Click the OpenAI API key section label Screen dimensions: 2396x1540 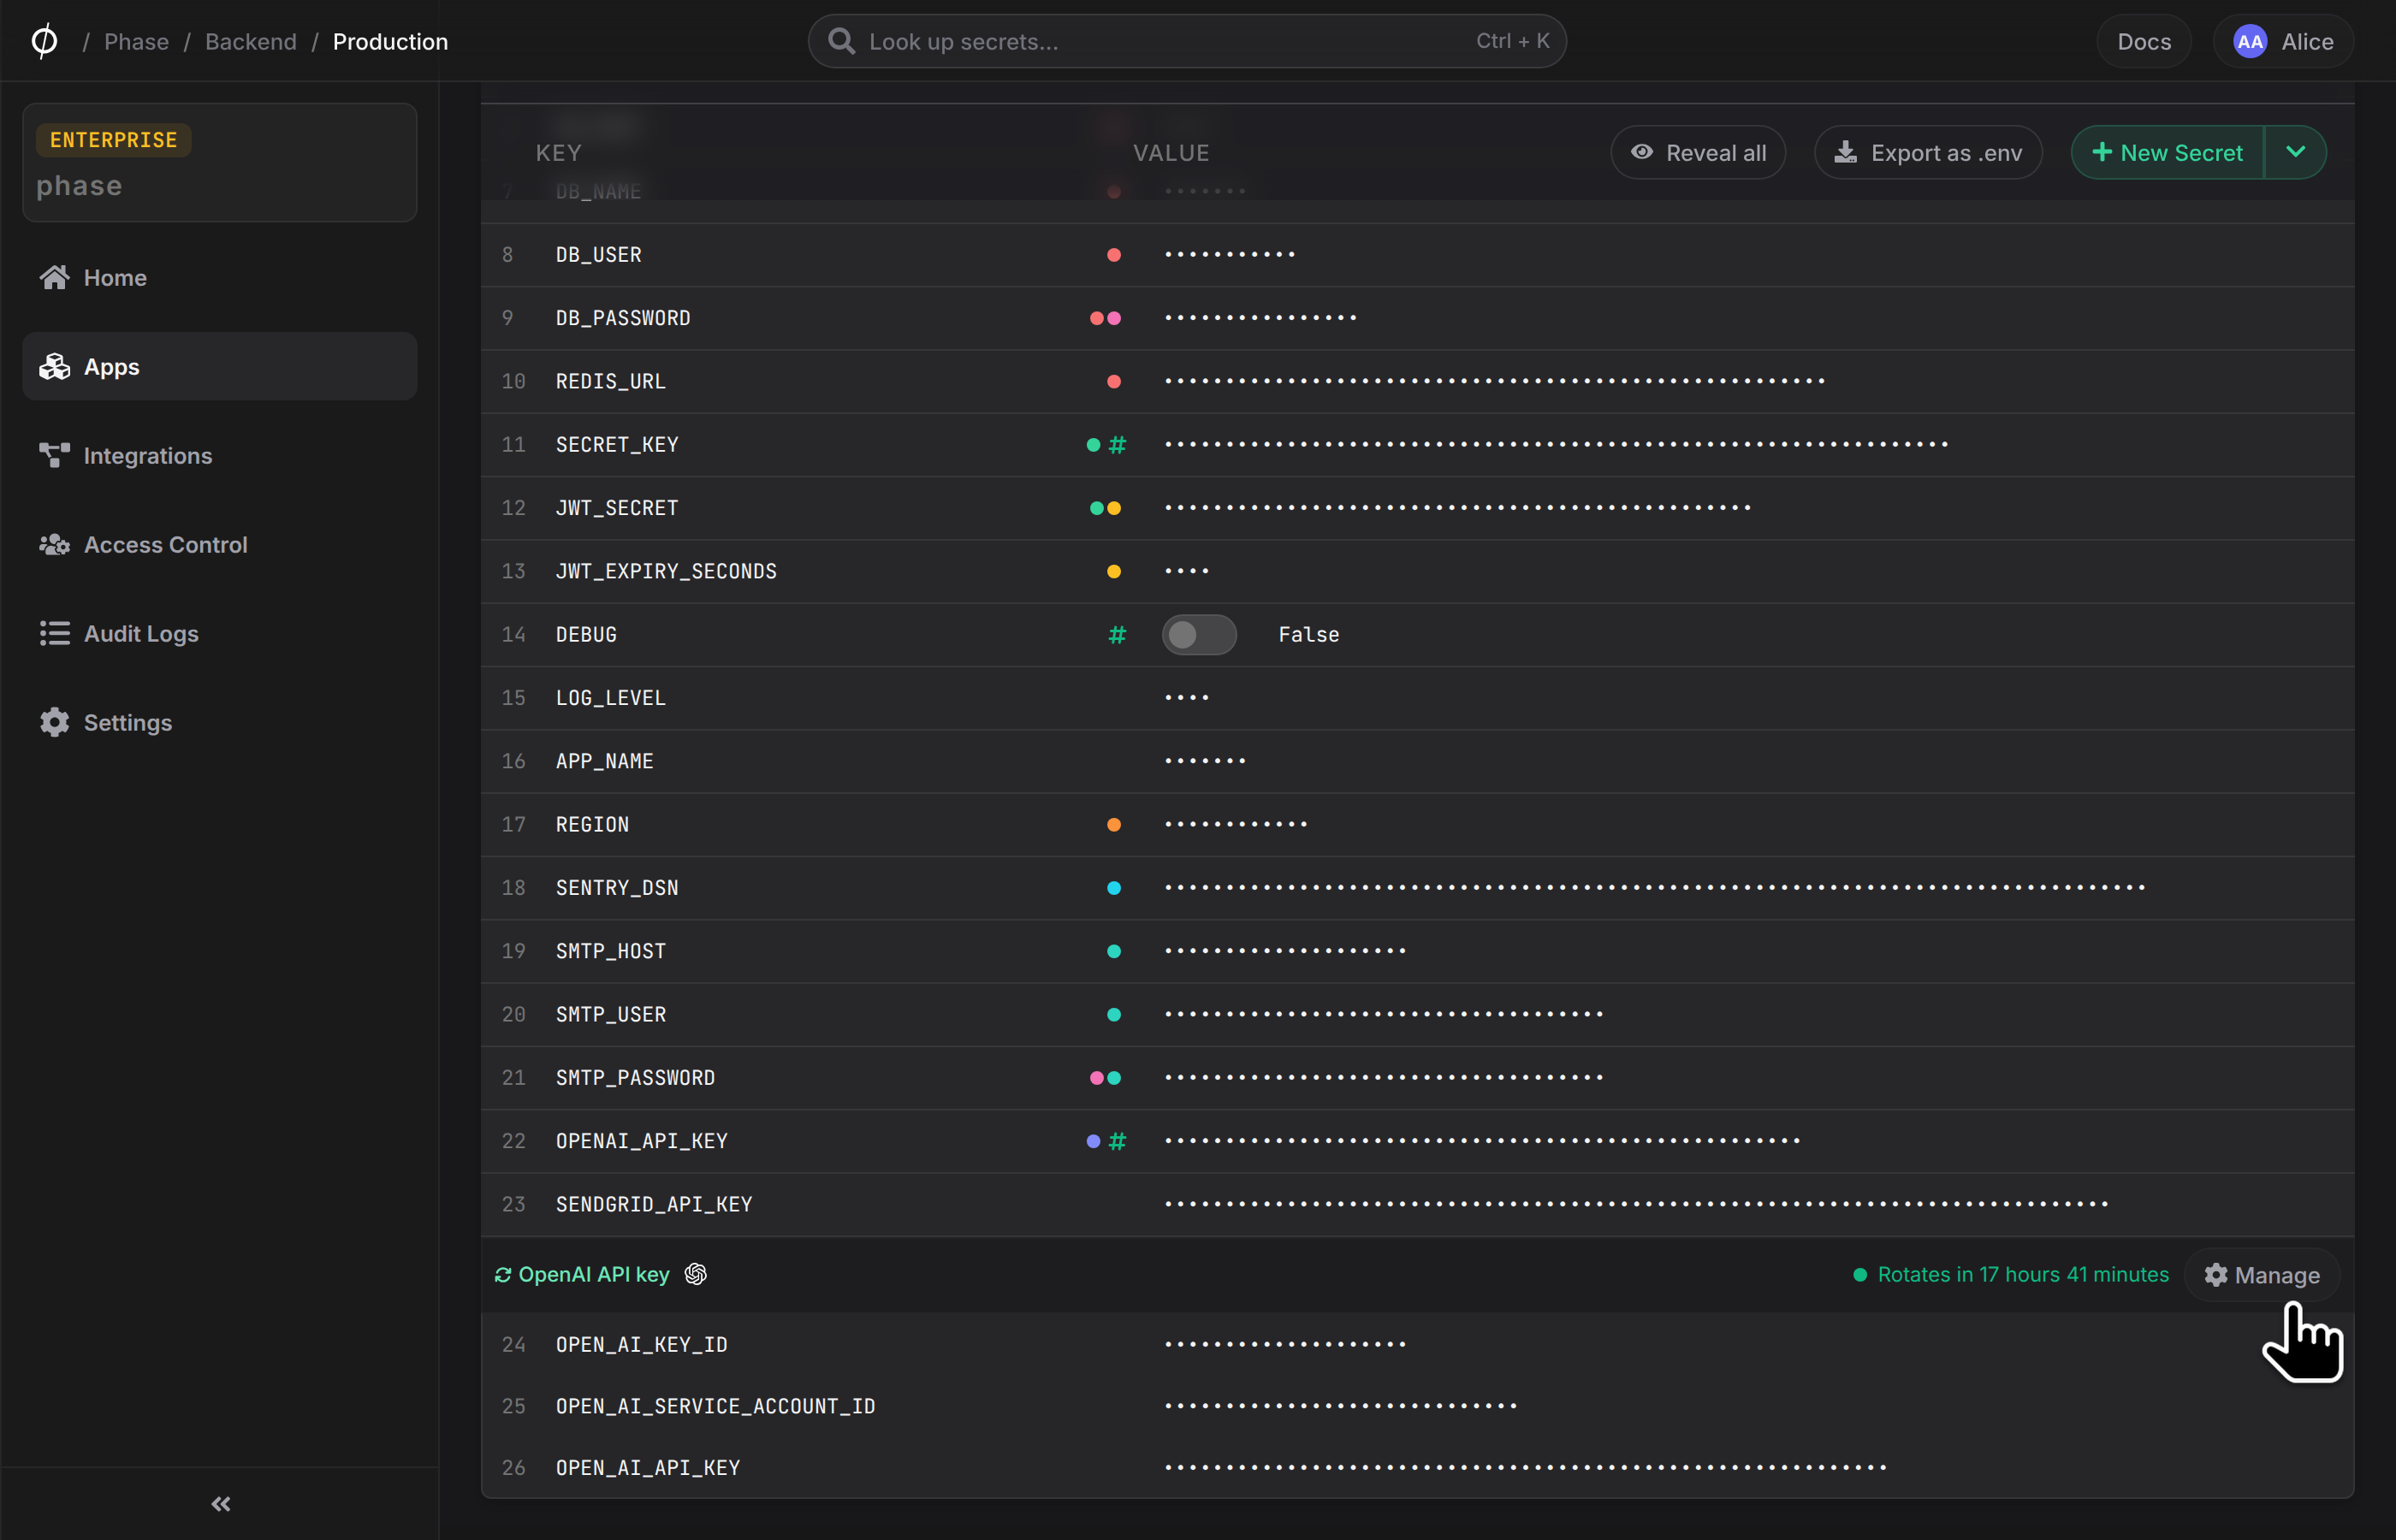(593, 1274)
